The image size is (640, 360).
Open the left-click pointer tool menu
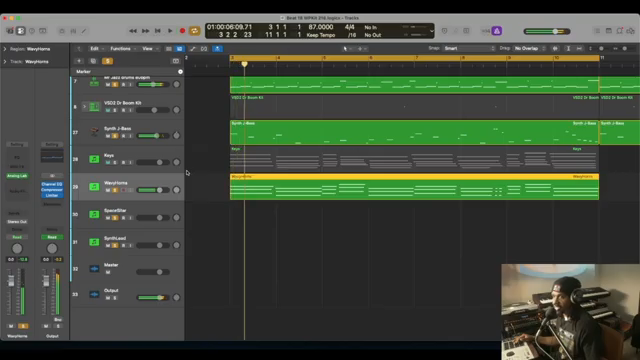347,49
